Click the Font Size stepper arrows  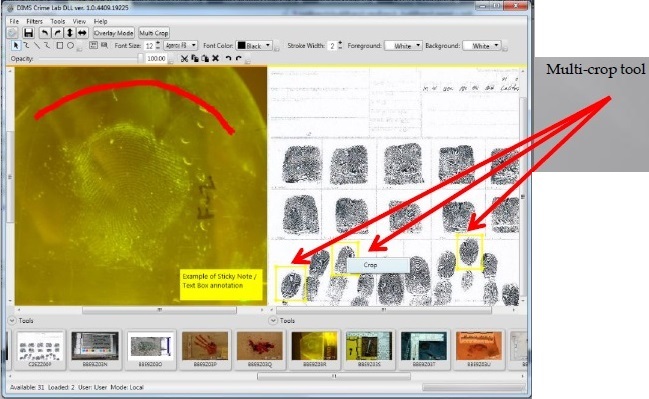tap(158, 45)
